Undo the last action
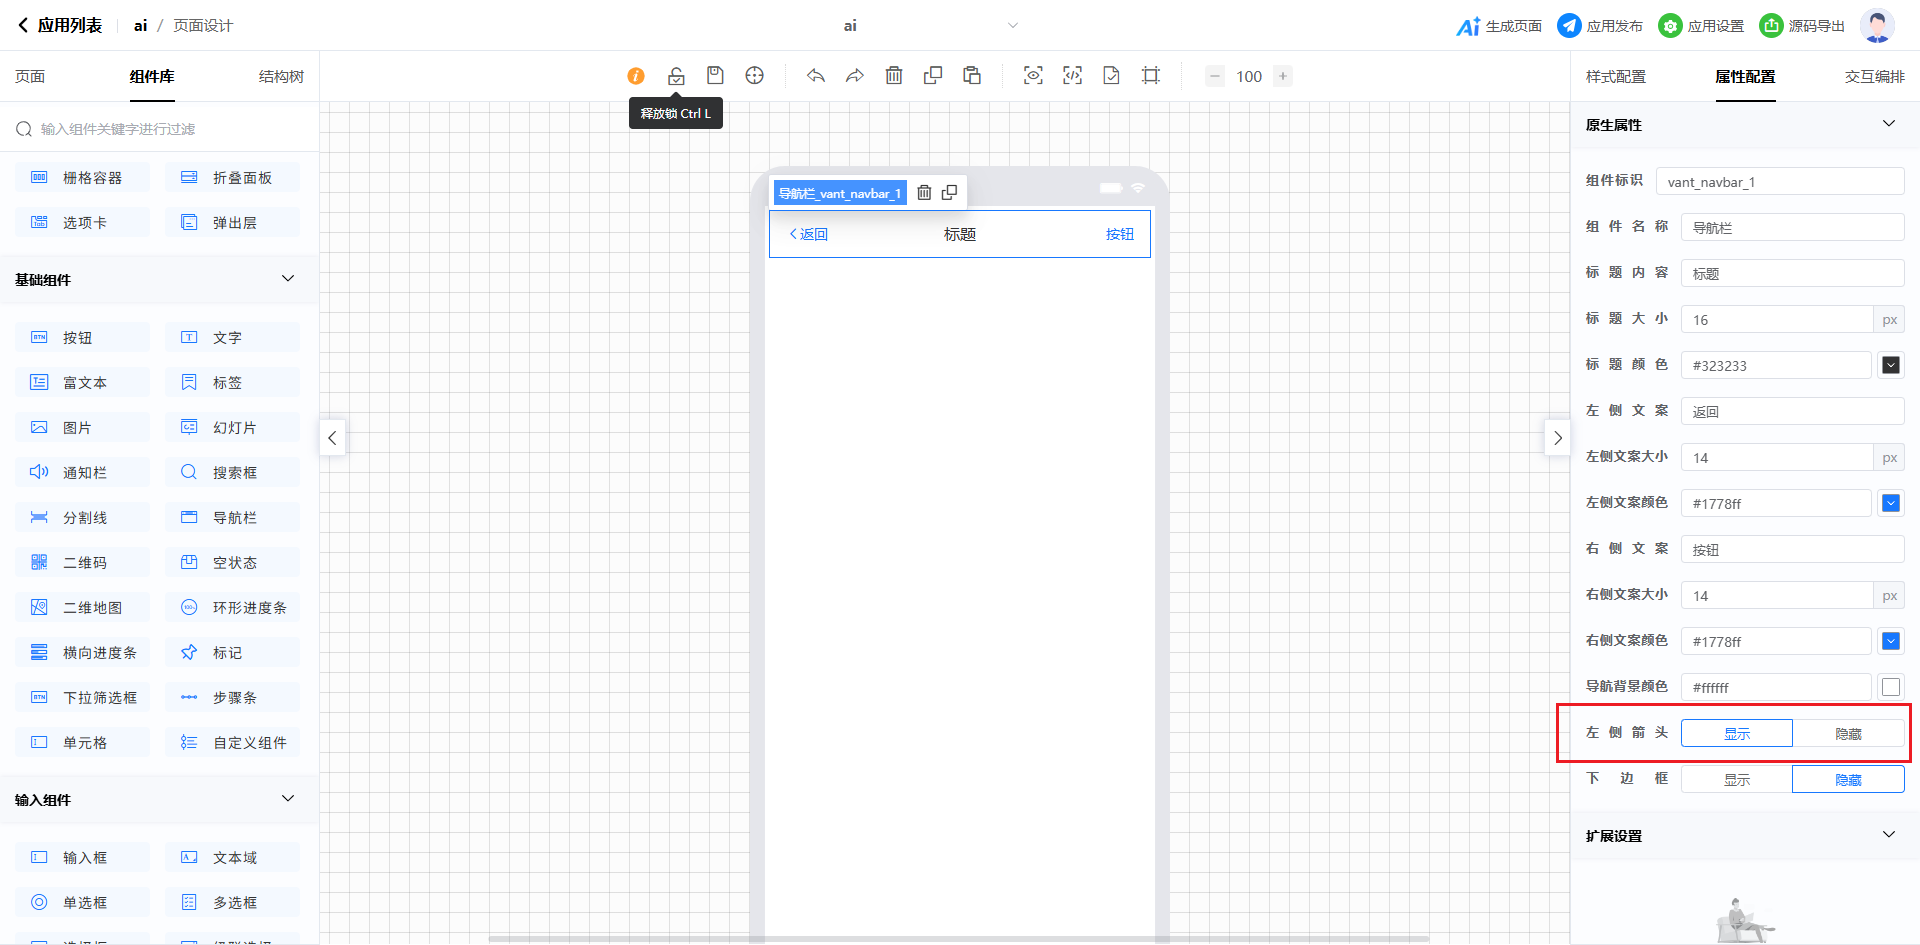 [816, 76]
